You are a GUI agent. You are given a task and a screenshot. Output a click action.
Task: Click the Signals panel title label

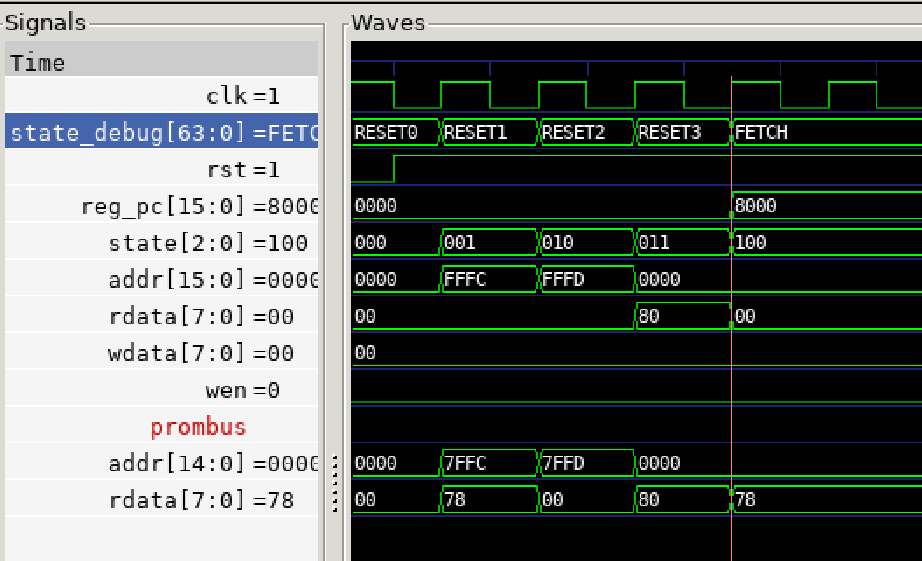45,22
